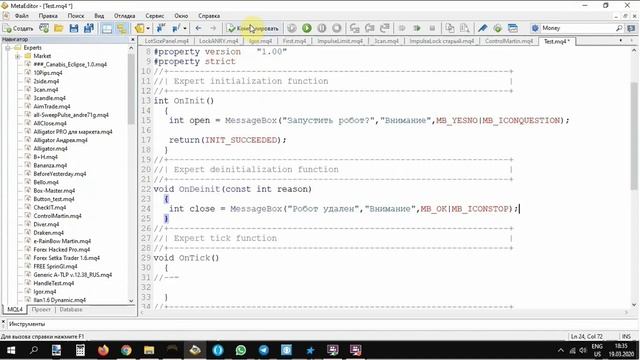The width and height of the screenshot is (640, 360).
Task: Open Firefox from the taskbar
Action: pos(103,350)
